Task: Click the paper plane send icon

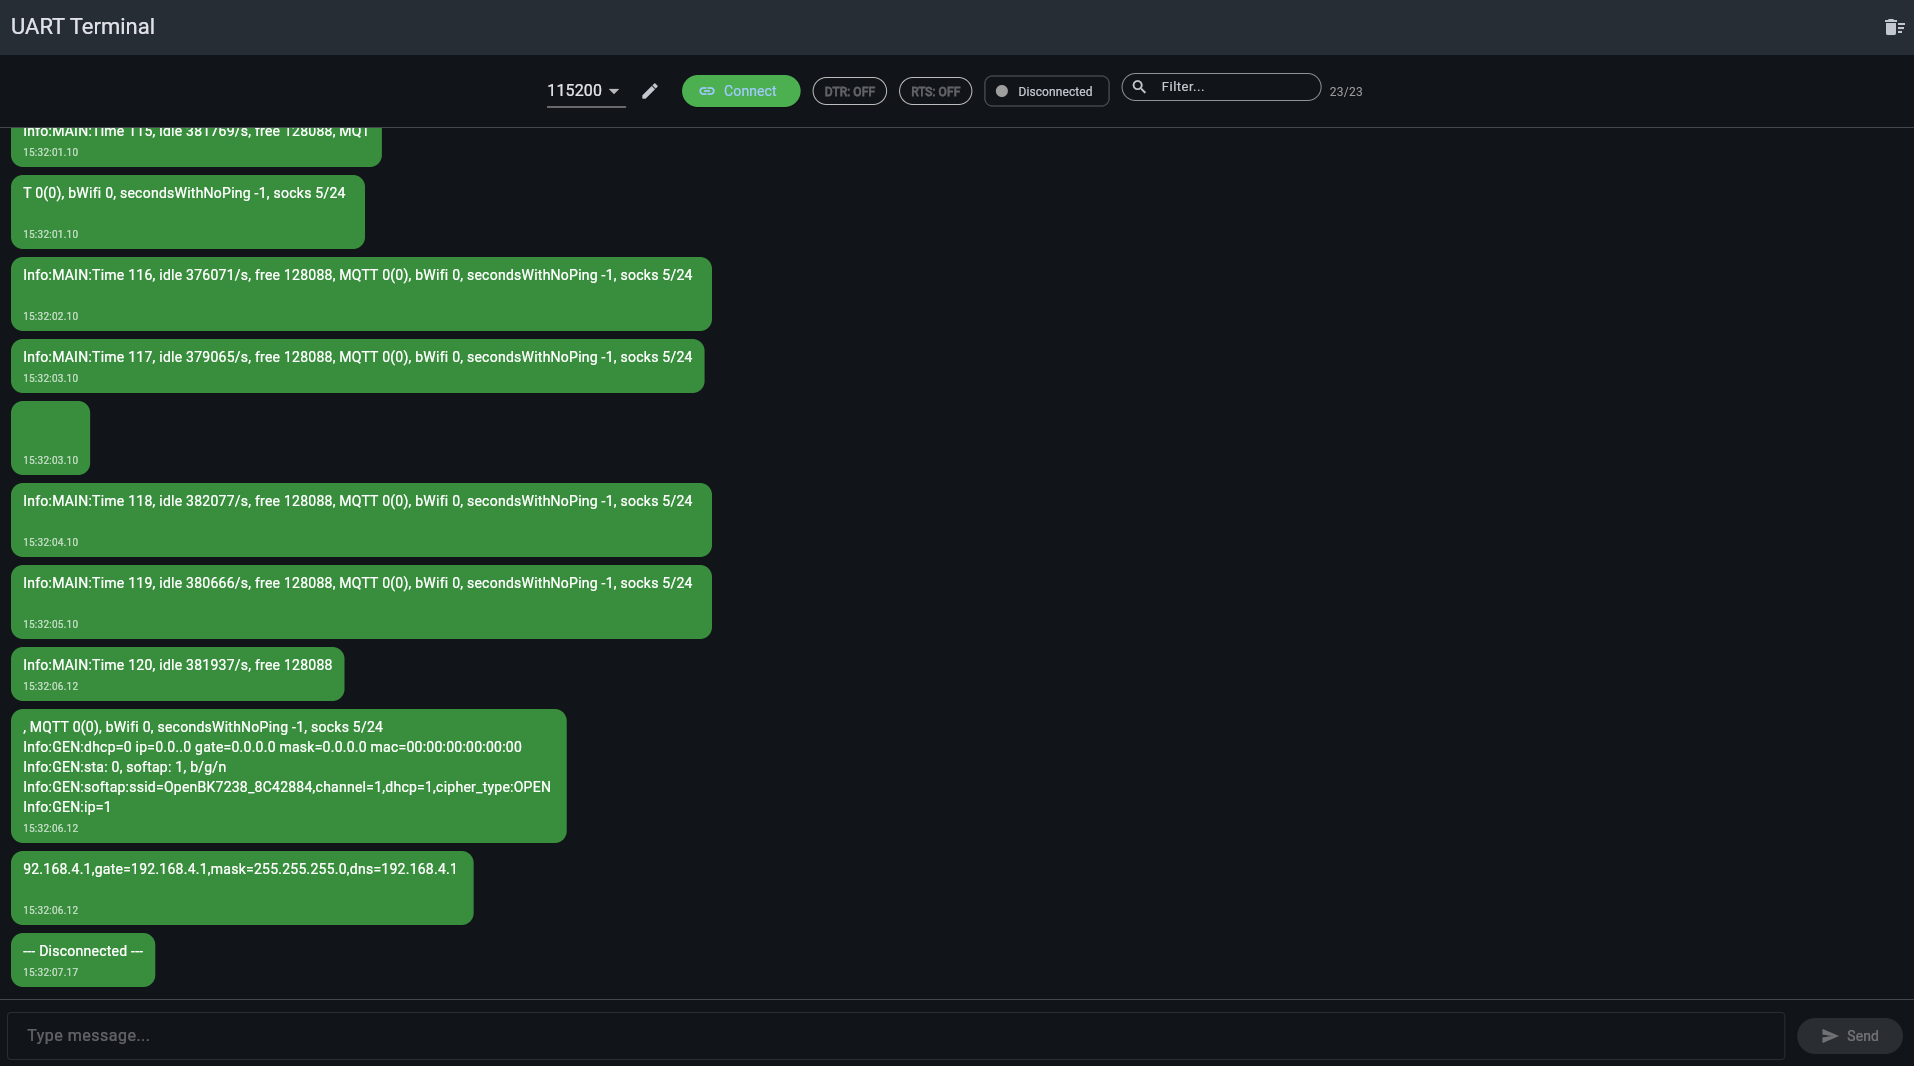Action: 1830,1036
